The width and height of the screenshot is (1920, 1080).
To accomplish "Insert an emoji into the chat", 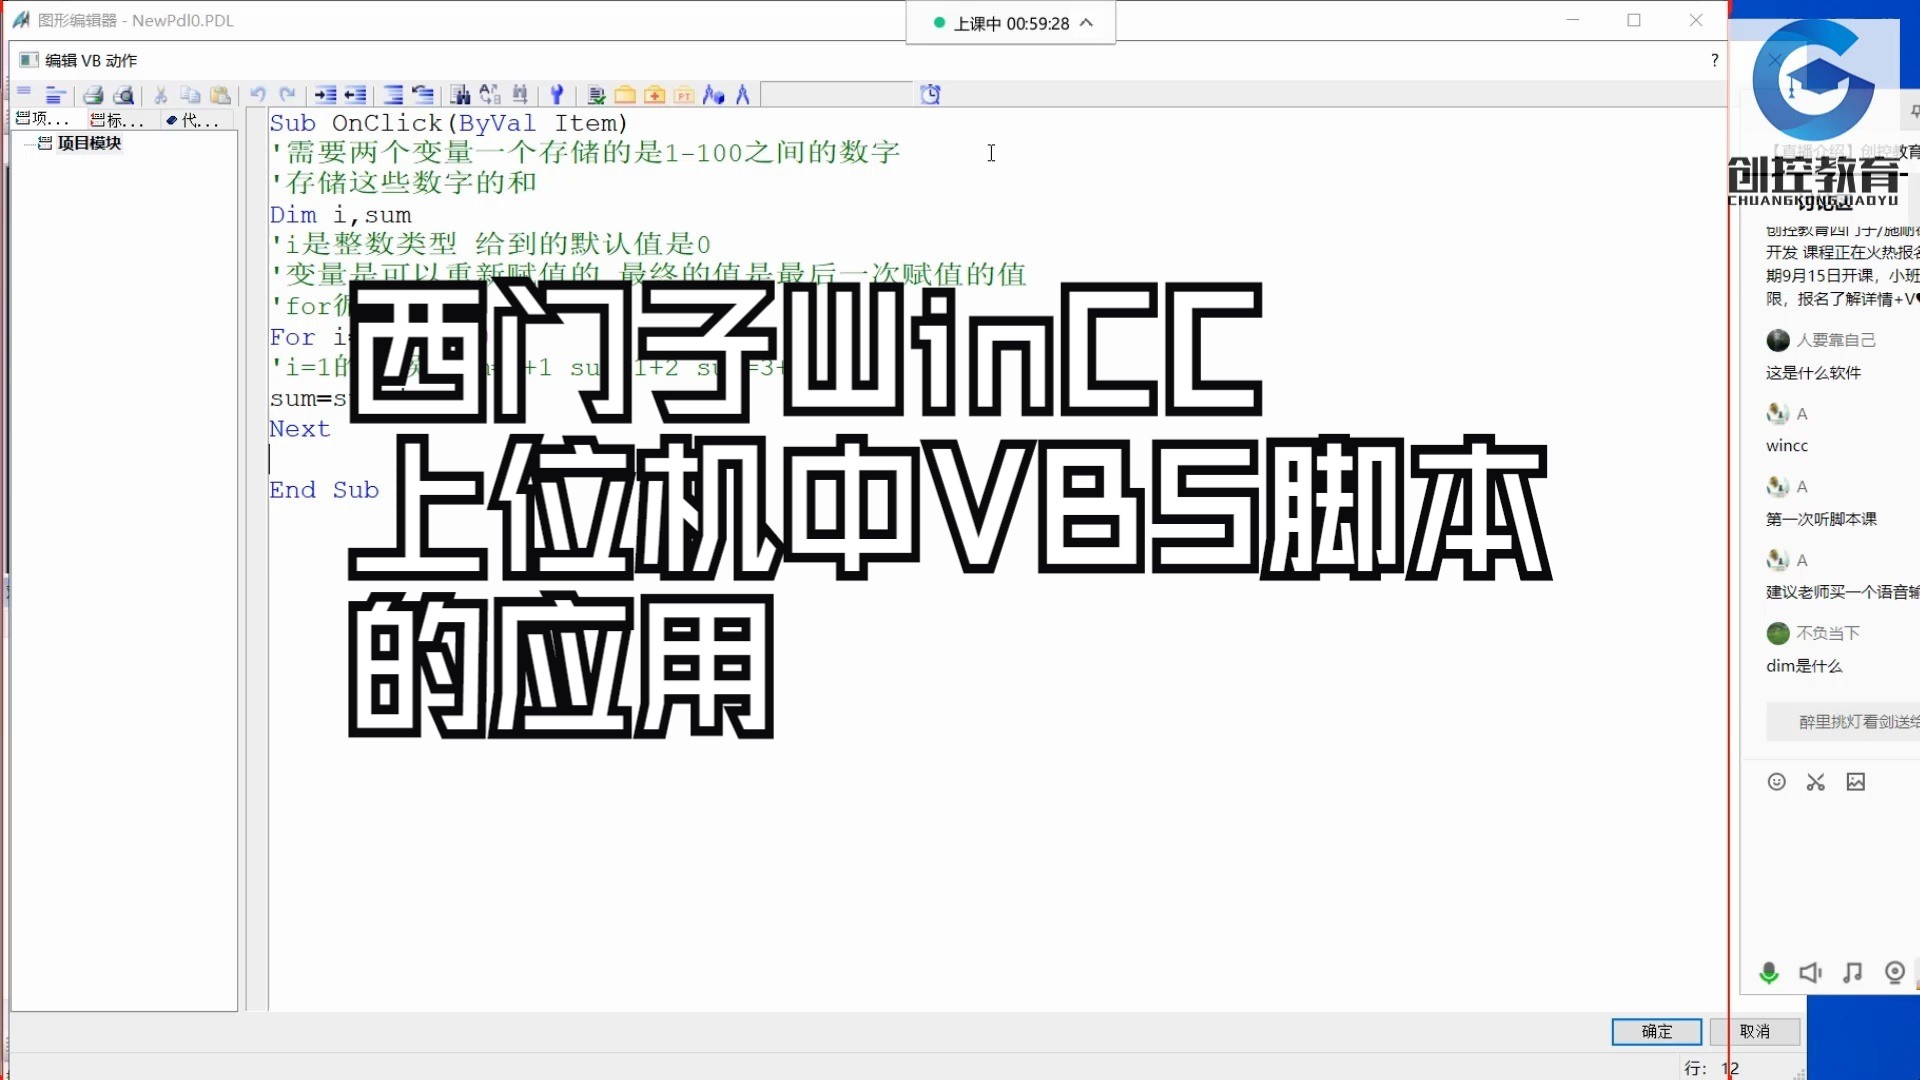I will tap(1777, 782).
